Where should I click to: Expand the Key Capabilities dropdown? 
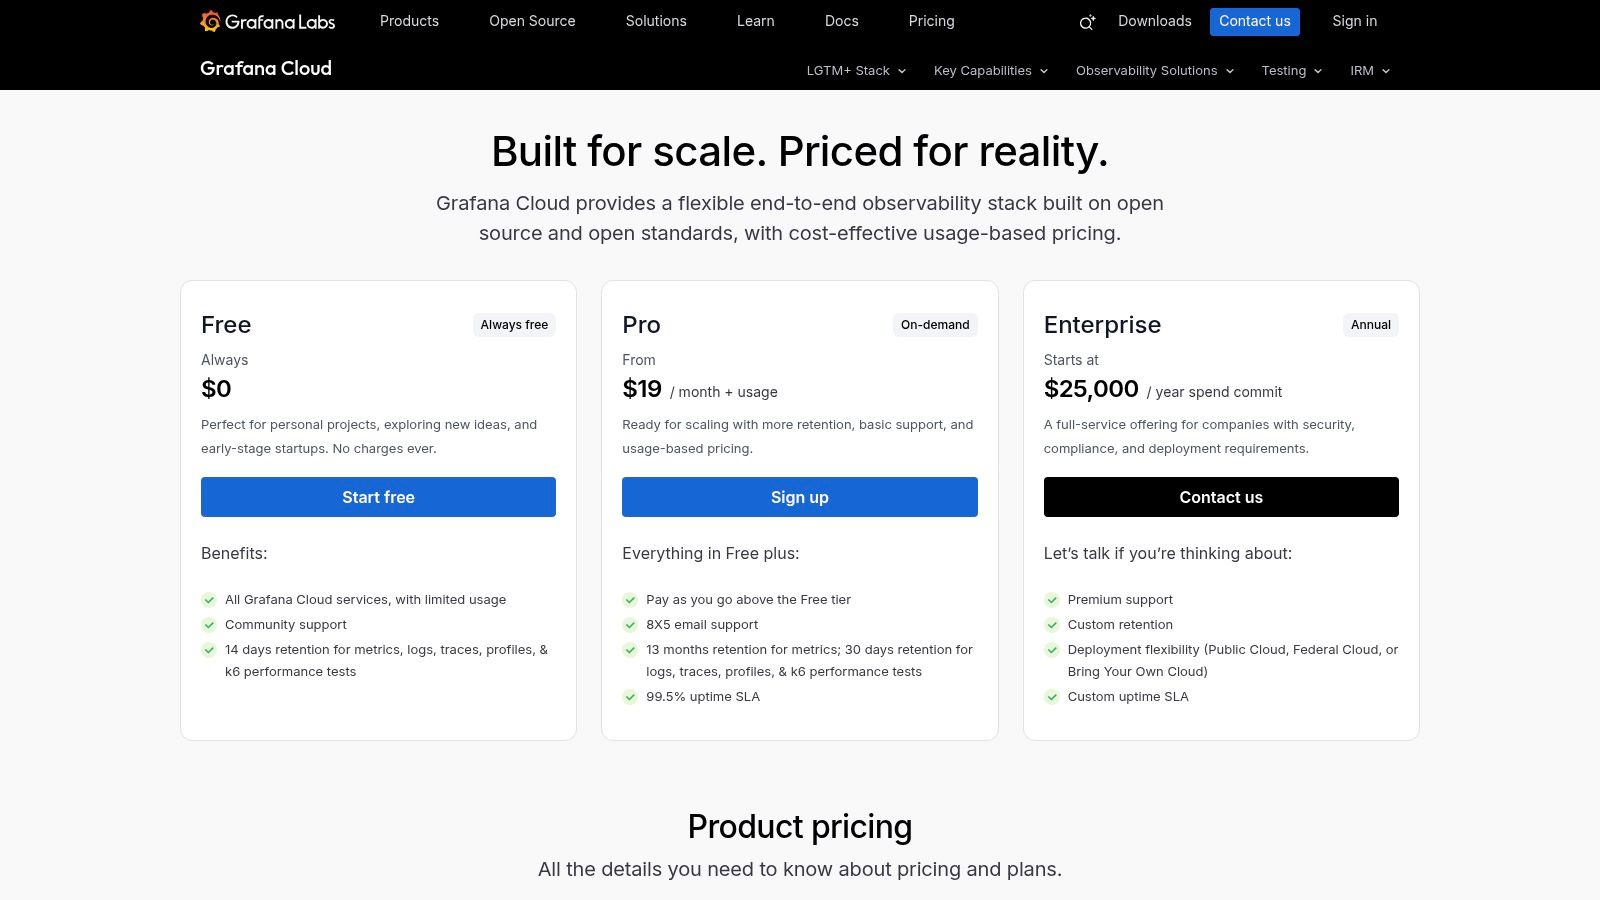pyautogui.click(x=991, y=71)
